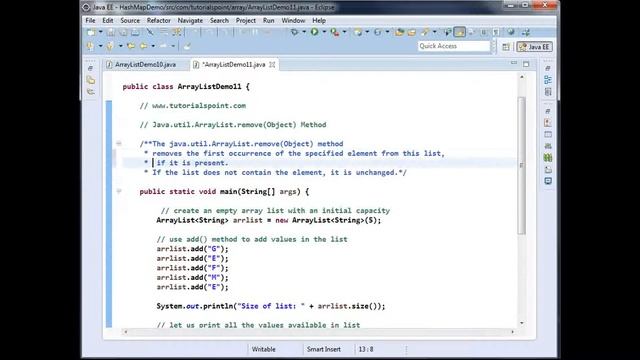Select the ArrayListDemo11.java editor tab
640x360 pixels.
234,64
